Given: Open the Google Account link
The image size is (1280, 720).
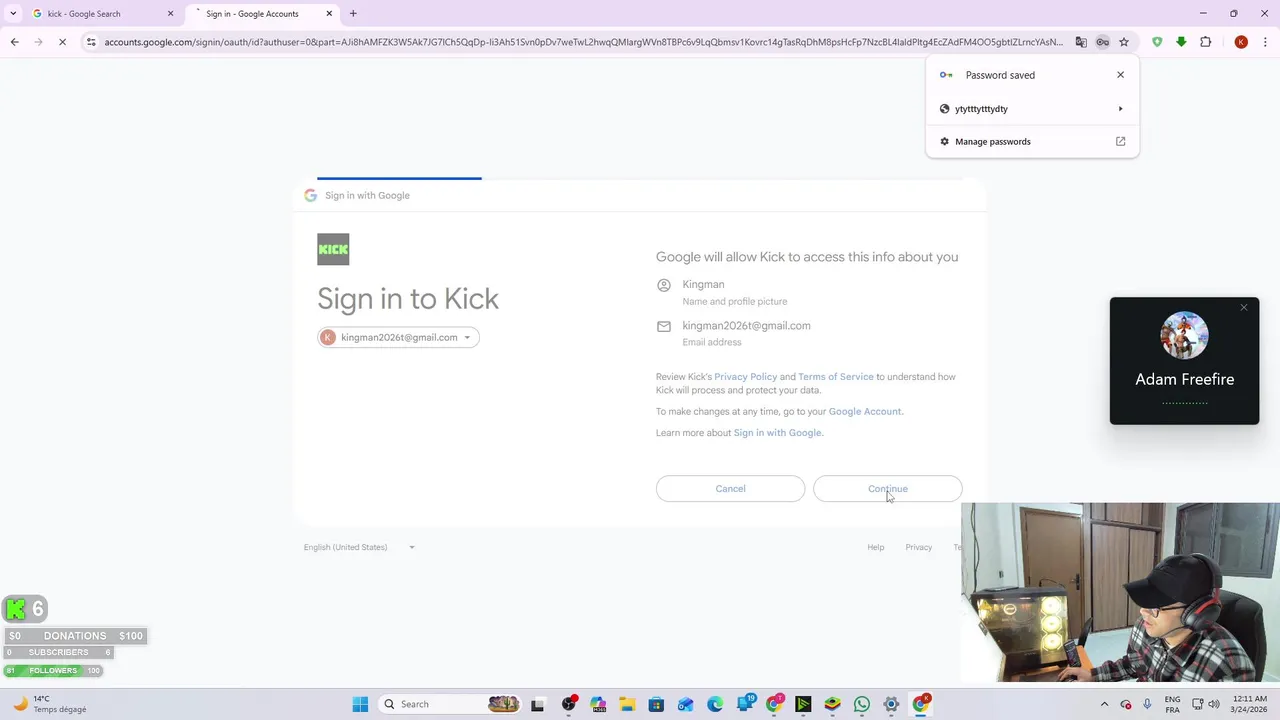Looking at the screenshot, I should [864, 411].
